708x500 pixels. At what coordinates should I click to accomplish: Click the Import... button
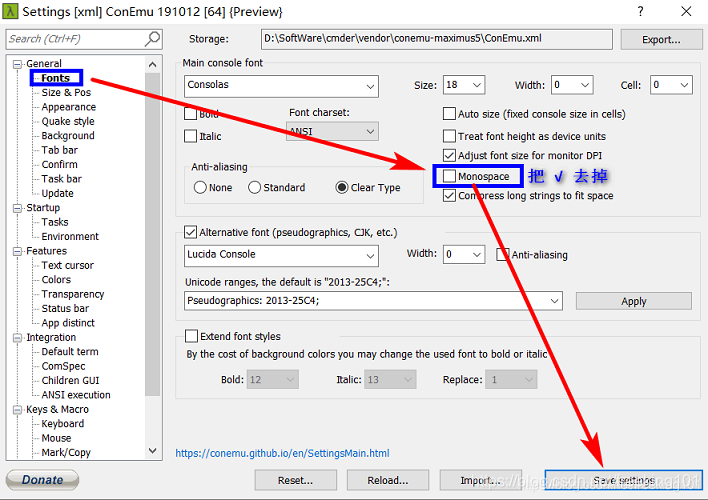(x=480, y=480)
